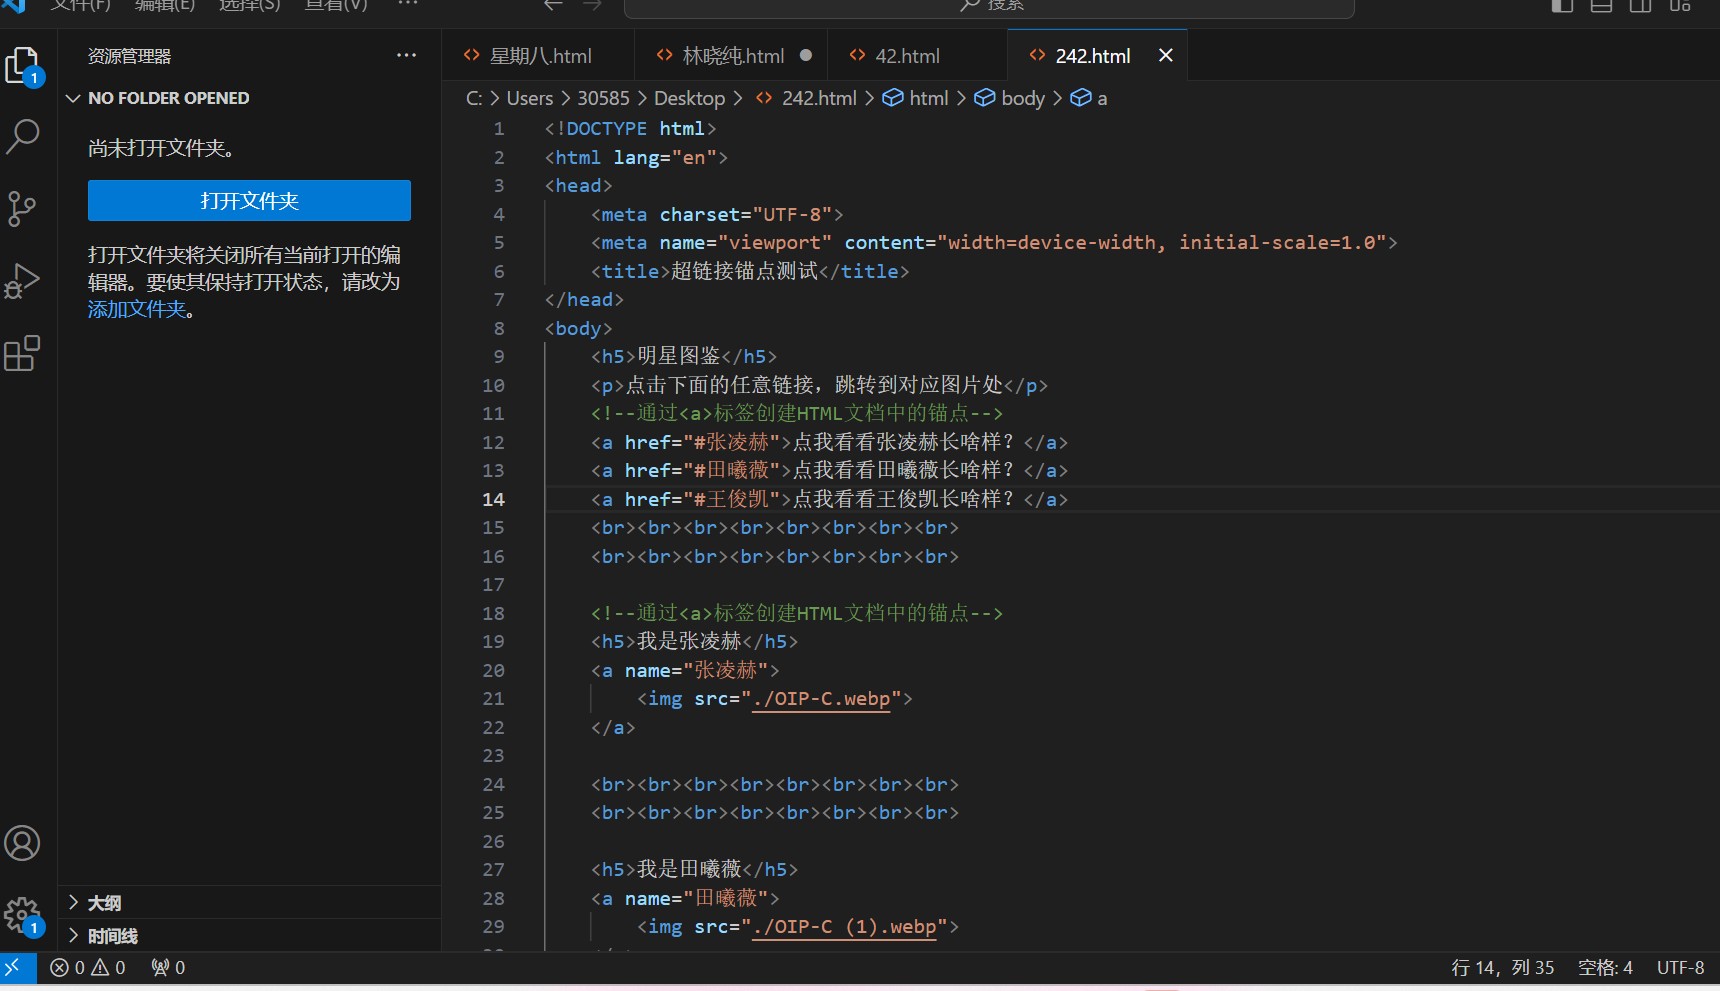Open the Desktop breadcrumb dropdown
Viewport: 1720px width, 991px height.
(689, 98)
